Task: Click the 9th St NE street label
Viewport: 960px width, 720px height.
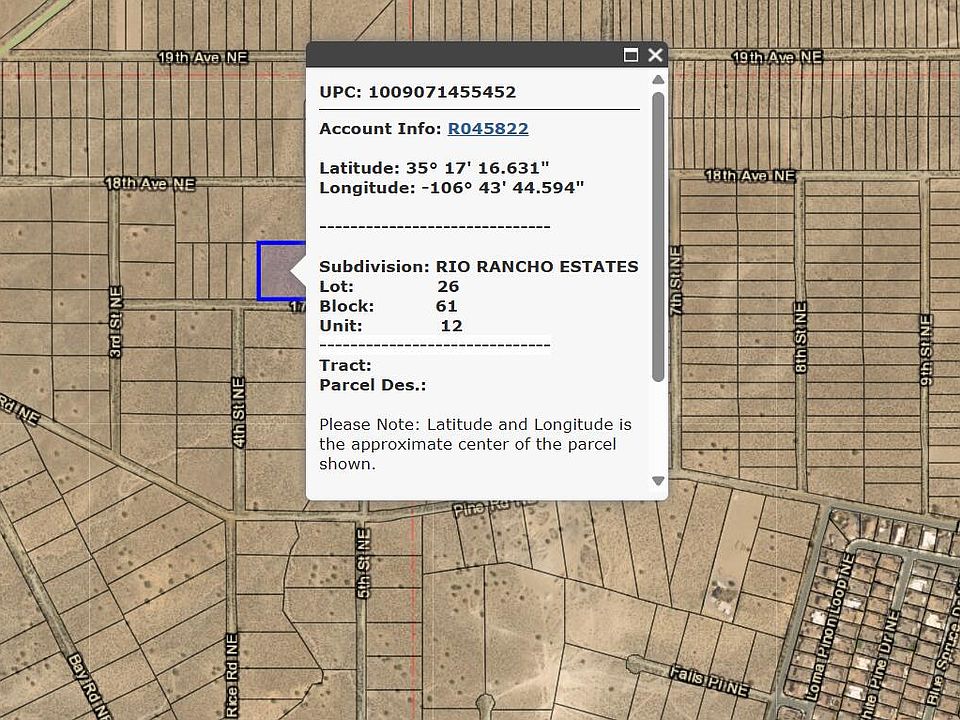Action: (926, 350)
